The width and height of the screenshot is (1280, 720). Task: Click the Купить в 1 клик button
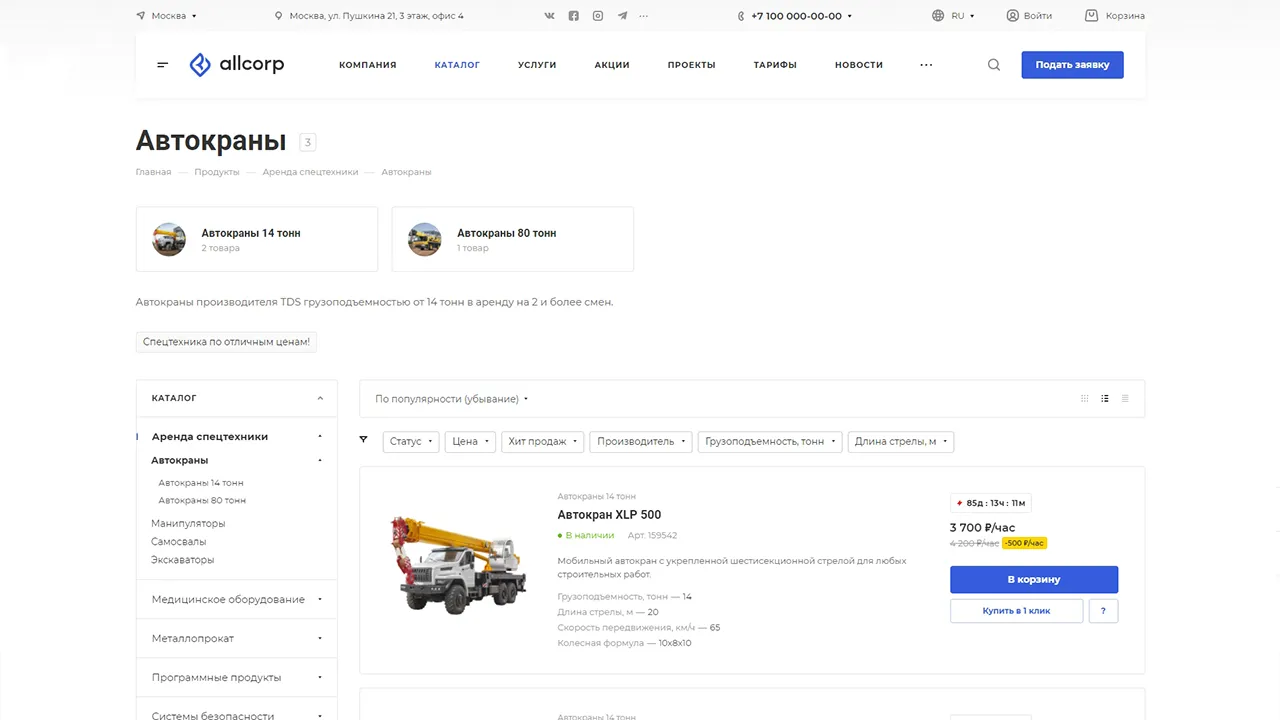pos(1016,611)
